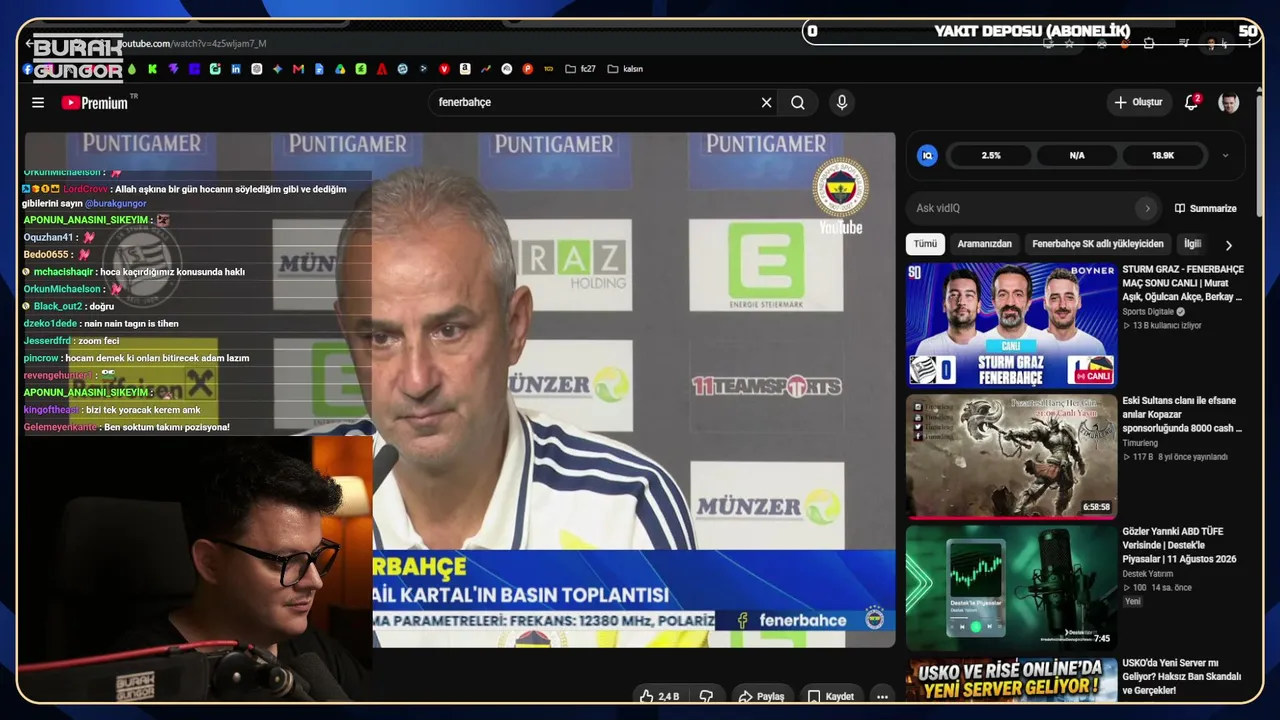Show more filter chips with the arrow
The height and width of the screenshot is (720, 1280).
(1229, 244)
